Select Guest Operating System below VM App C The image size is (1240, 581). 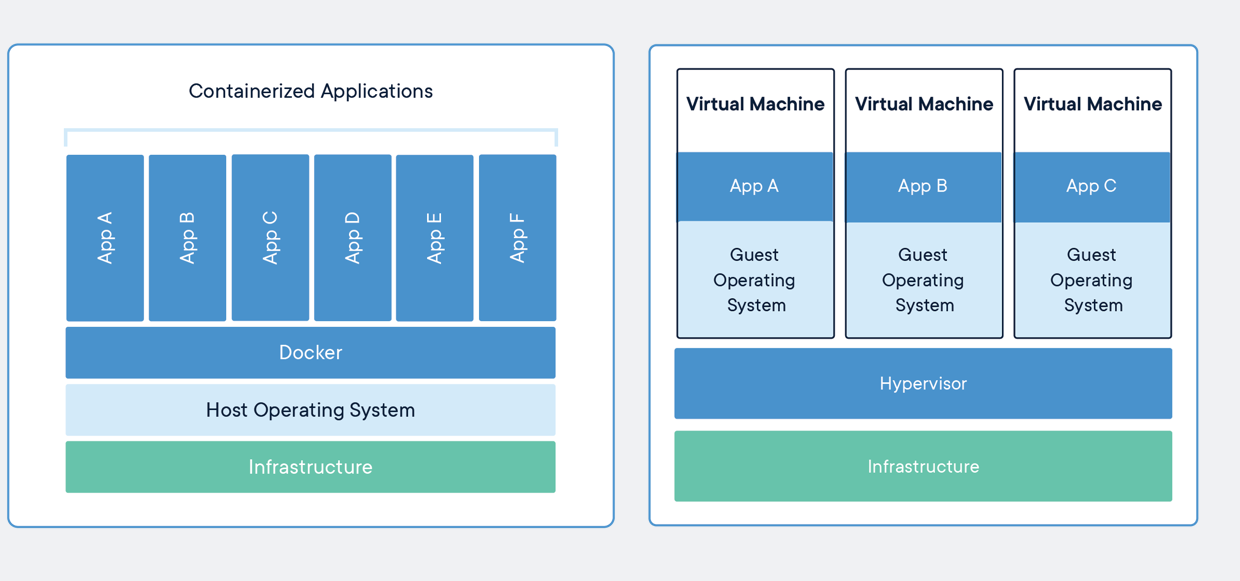pos(1092,280)
